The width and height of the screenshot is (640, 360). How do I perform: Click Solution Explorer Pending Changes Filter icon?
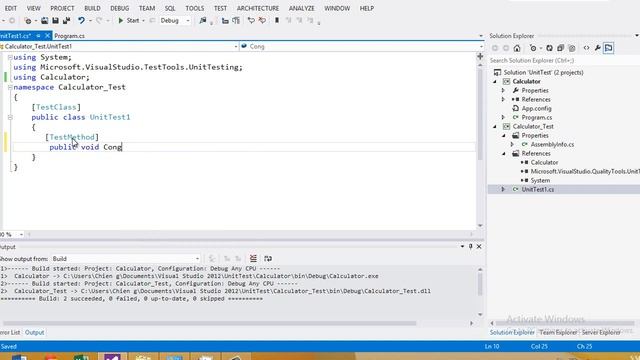coord(533,48)
